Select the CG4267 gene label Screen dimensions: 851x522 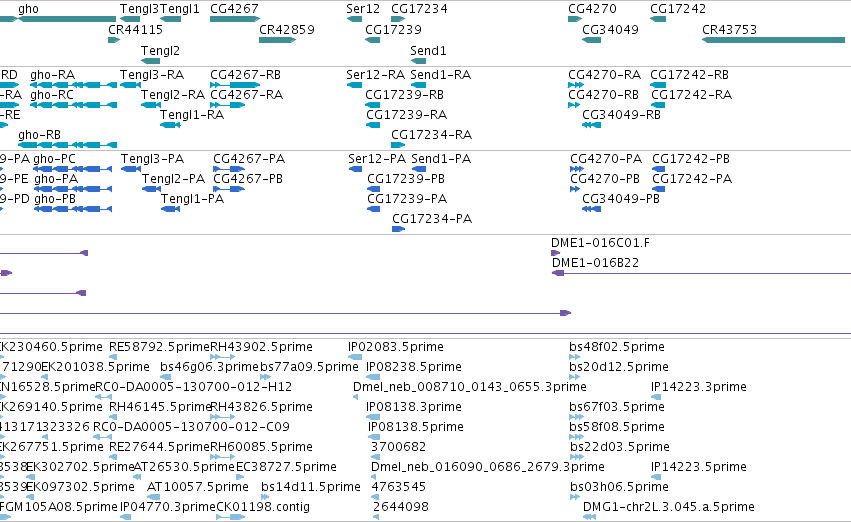(x=234, y=9)
